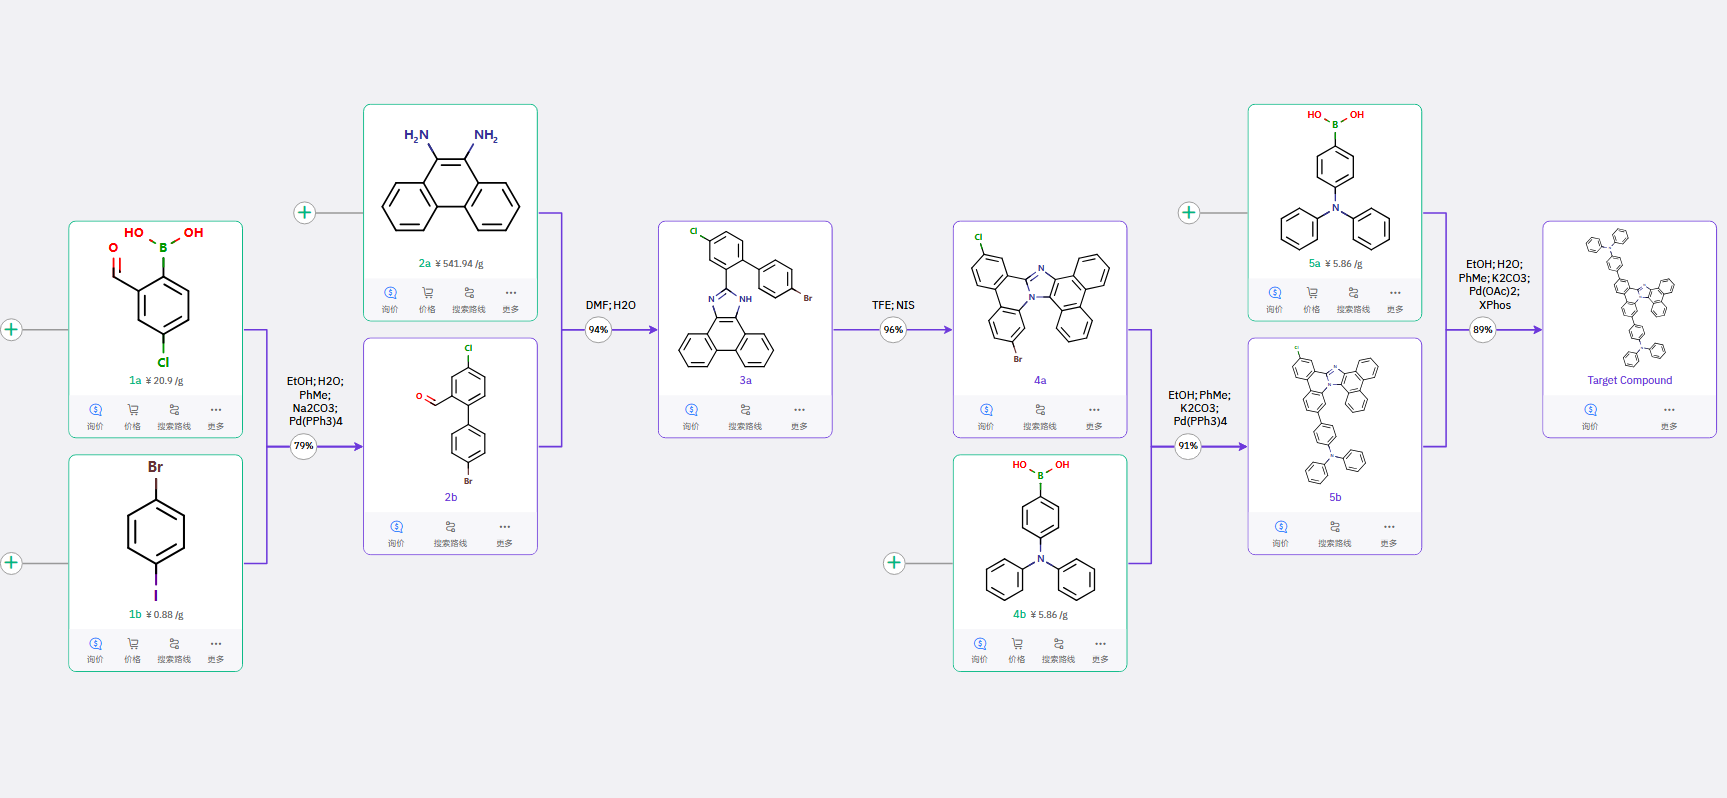Screen dimensions: 1727x798
Task: Open the price cart icon for compound 1b
Action: (132, 644)
